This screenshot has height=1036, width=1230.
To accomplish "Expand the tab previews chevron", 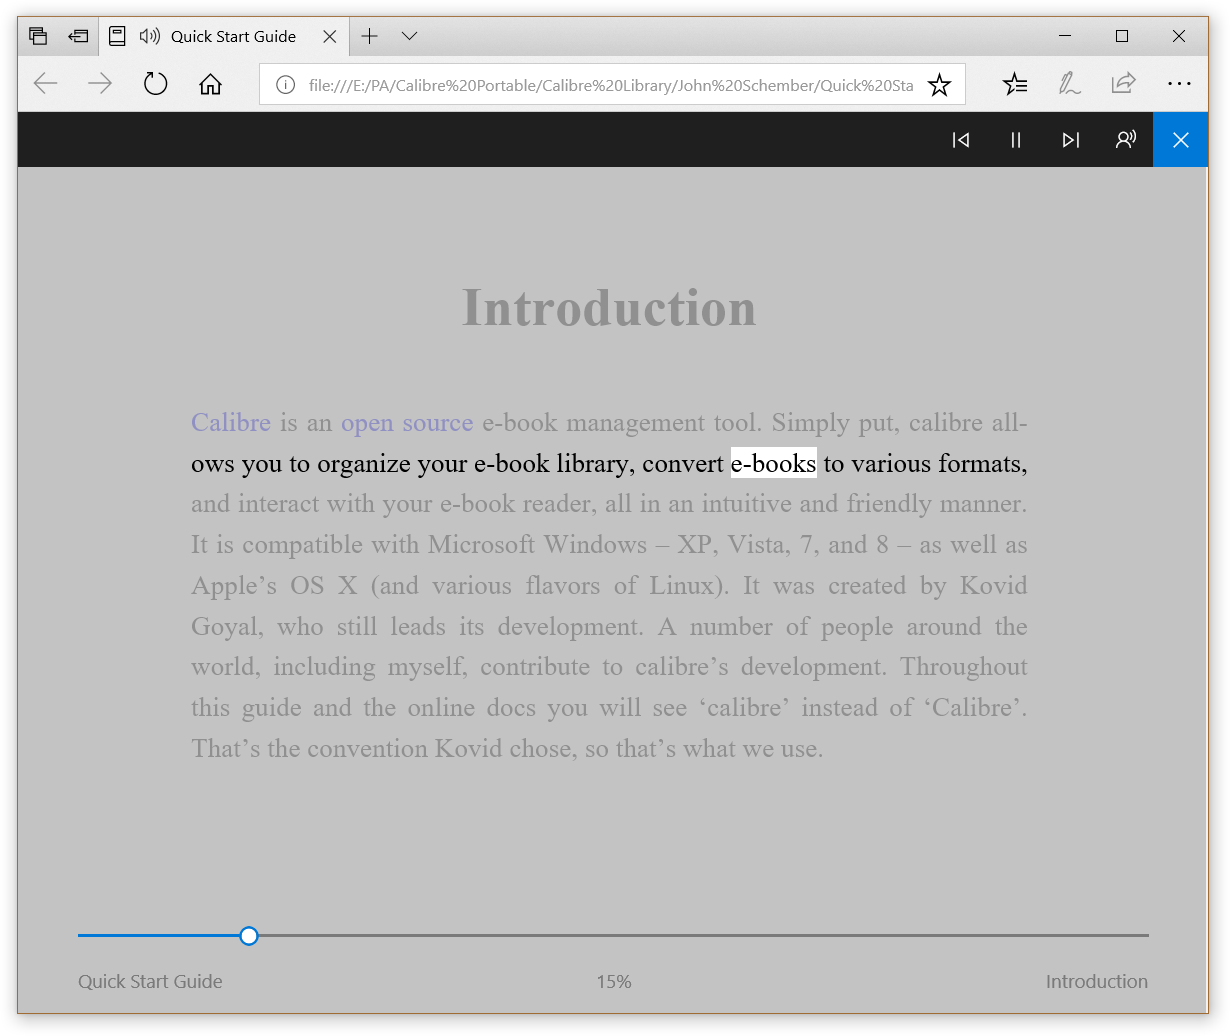I will coord(409,36).
